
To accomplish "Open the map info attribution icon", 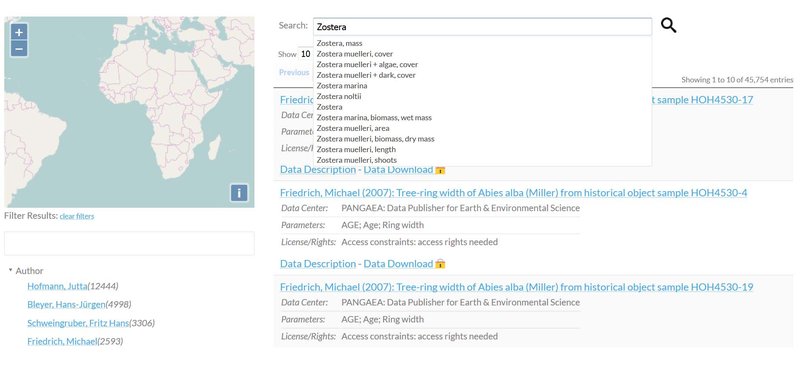I will coord(239,192).
